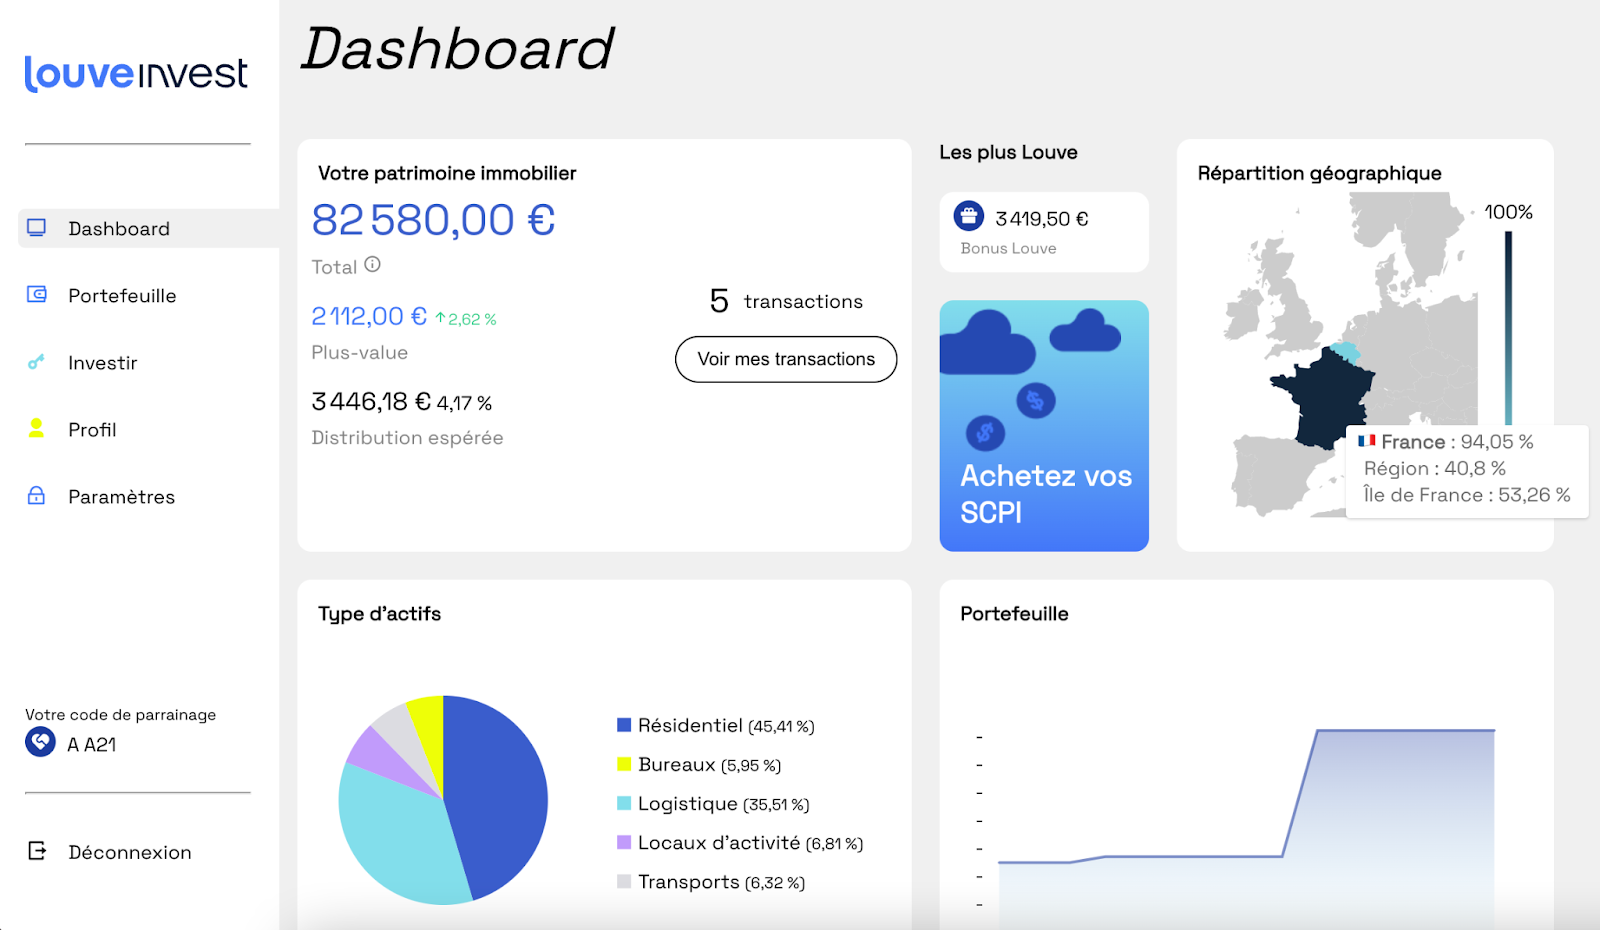Click the 'Transports (6,32 %)' legend label
This screenshot has width=1600, height=930.
click(x=722, y=881)
